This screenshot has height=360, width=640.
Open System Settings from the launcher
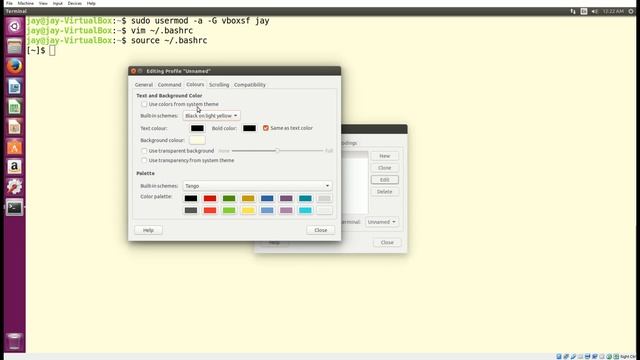click(14, 187)
